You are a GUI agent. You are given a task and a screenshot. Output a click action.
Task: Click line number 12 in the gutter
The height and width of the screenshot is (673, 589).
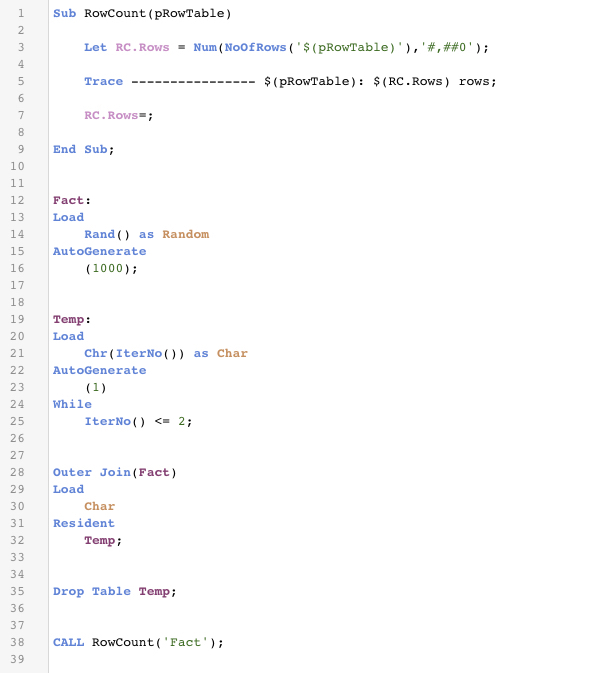[x=17, y=200]
